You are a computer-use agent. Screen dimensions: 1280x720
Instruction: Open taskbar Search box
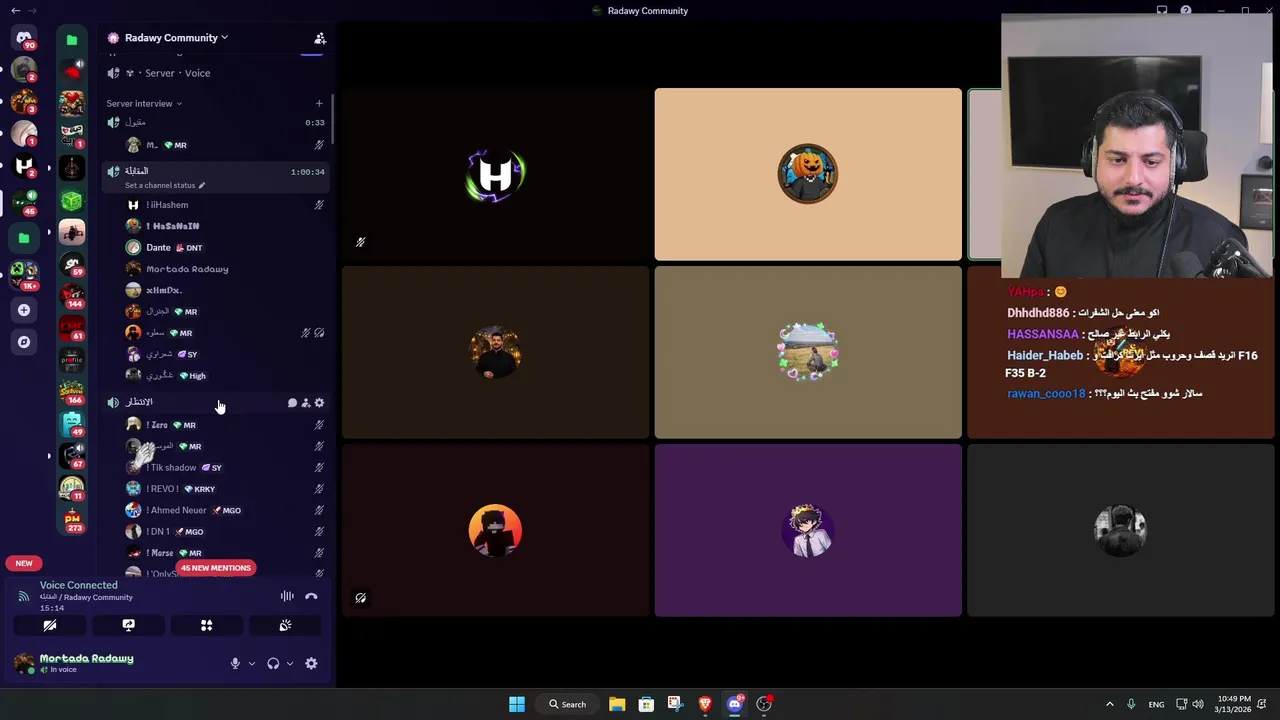coord(566,704)
